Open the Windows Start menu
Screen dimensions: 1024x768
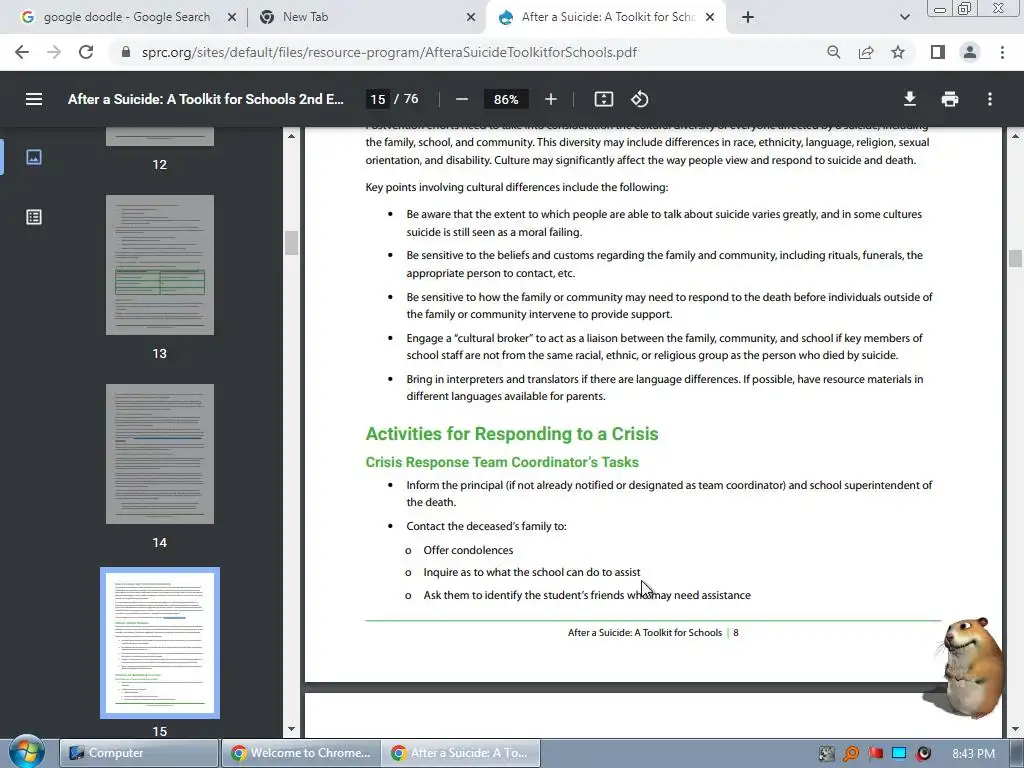tap(26, 753)
